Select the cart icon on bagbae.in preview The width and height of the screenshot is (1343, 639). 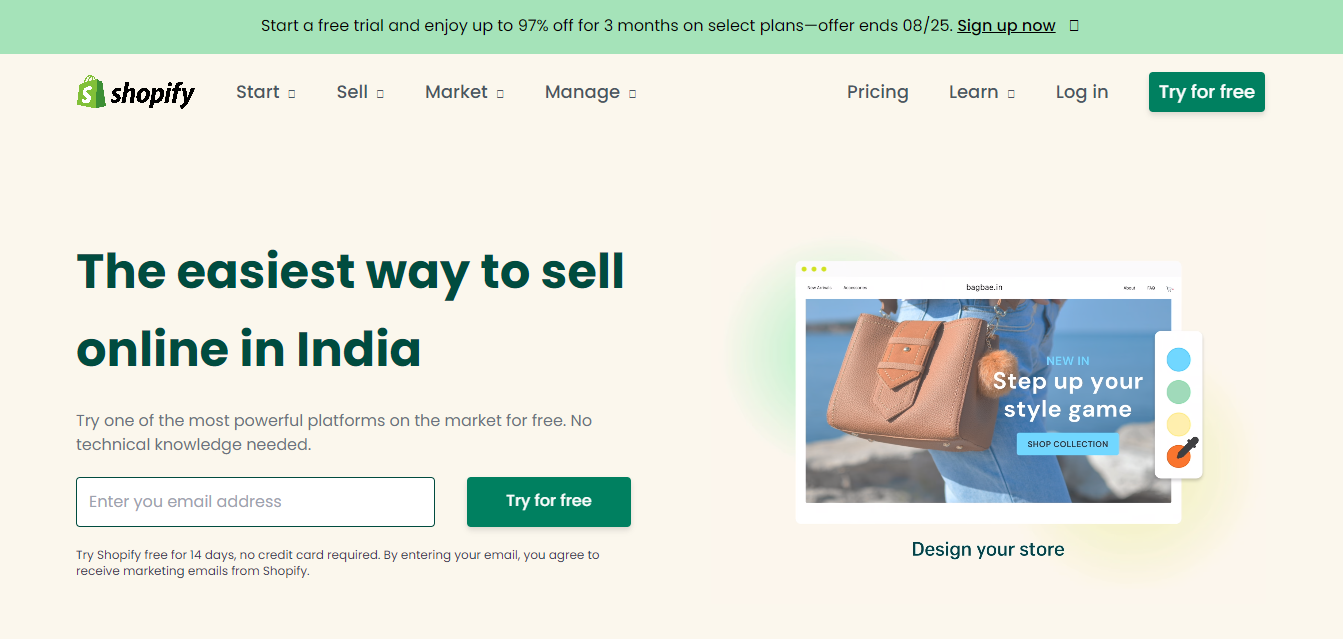coord(1168,287)
